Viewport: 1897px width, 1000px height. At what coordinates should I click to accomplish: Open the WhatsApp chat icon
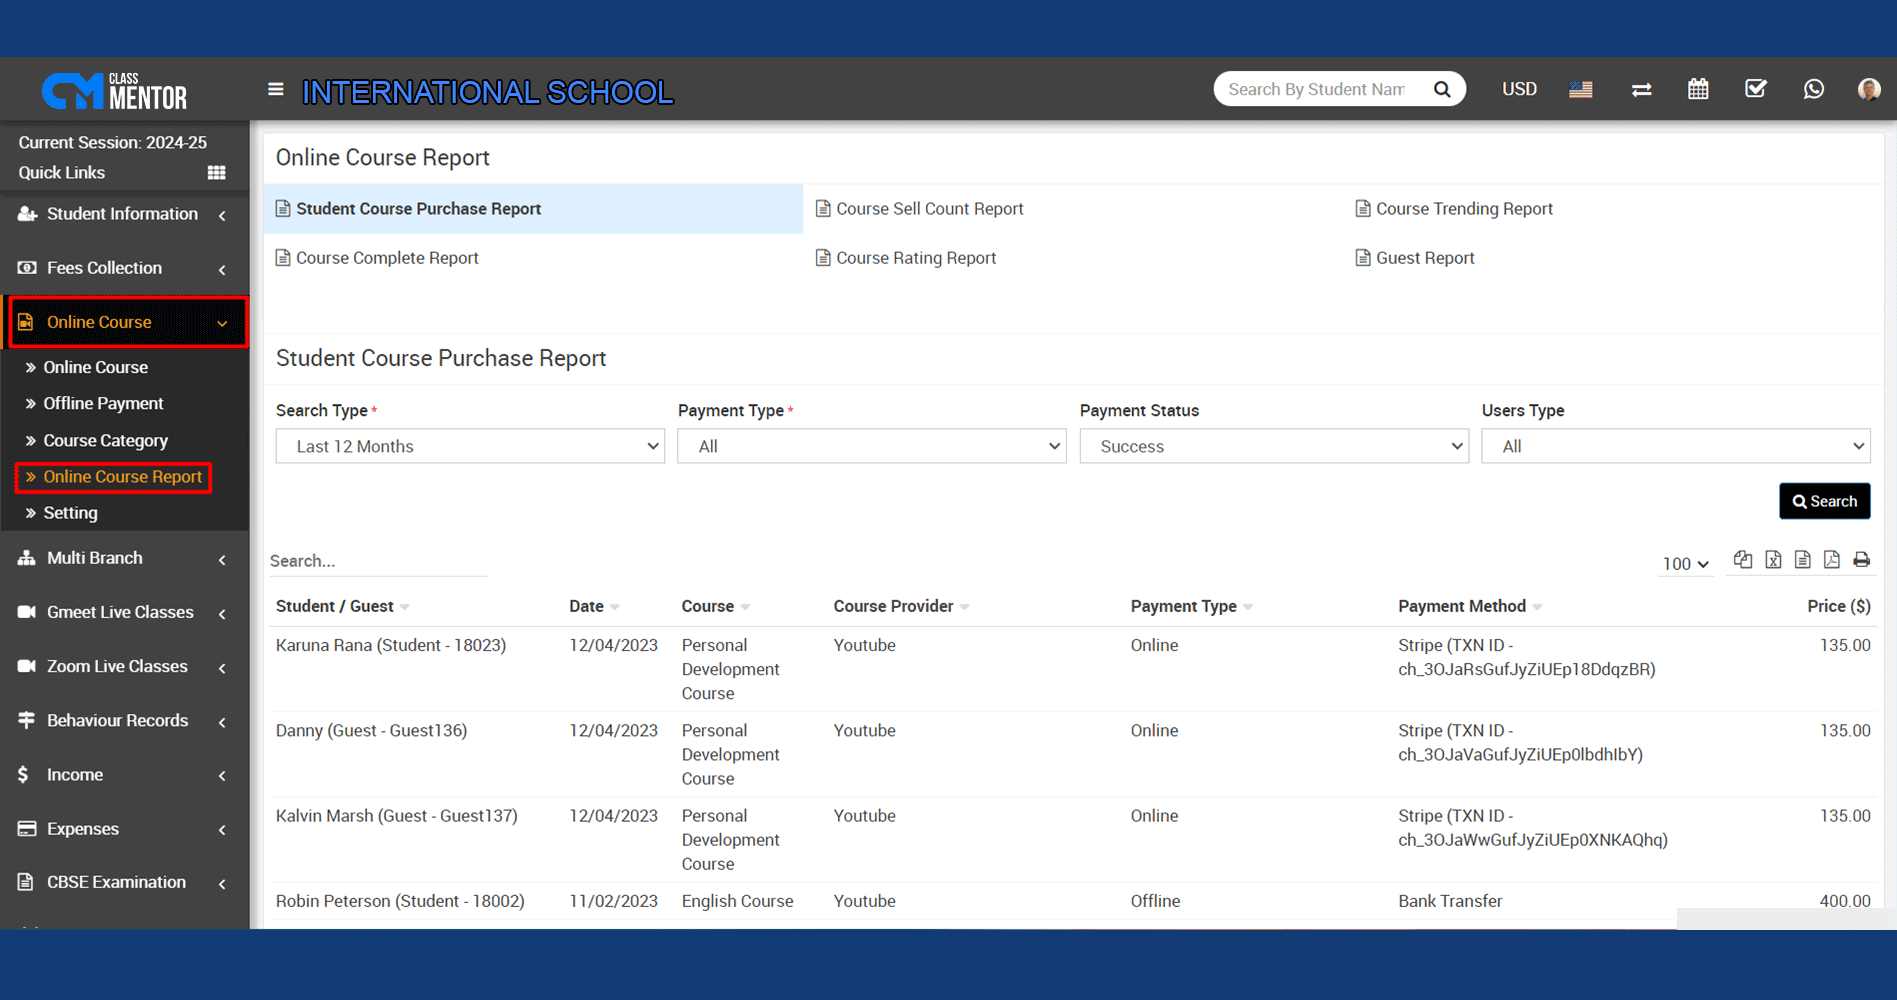(x=1814, y=89)
